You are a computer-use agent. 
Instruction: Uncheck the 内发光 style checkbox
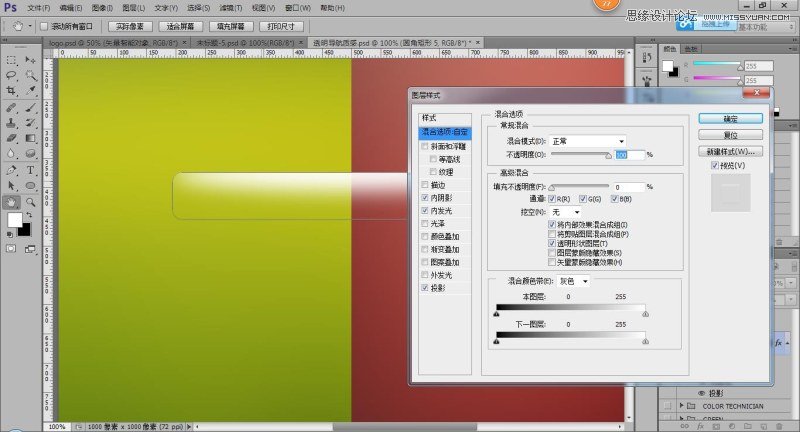point(425,211)
